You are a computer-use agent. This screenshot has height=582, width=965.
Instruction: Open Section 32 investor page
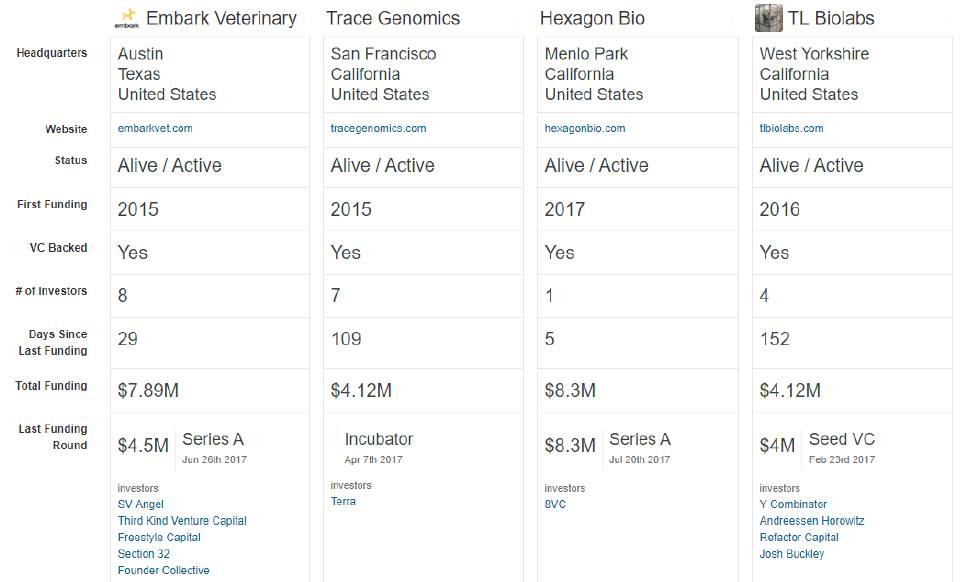point(144,554)
